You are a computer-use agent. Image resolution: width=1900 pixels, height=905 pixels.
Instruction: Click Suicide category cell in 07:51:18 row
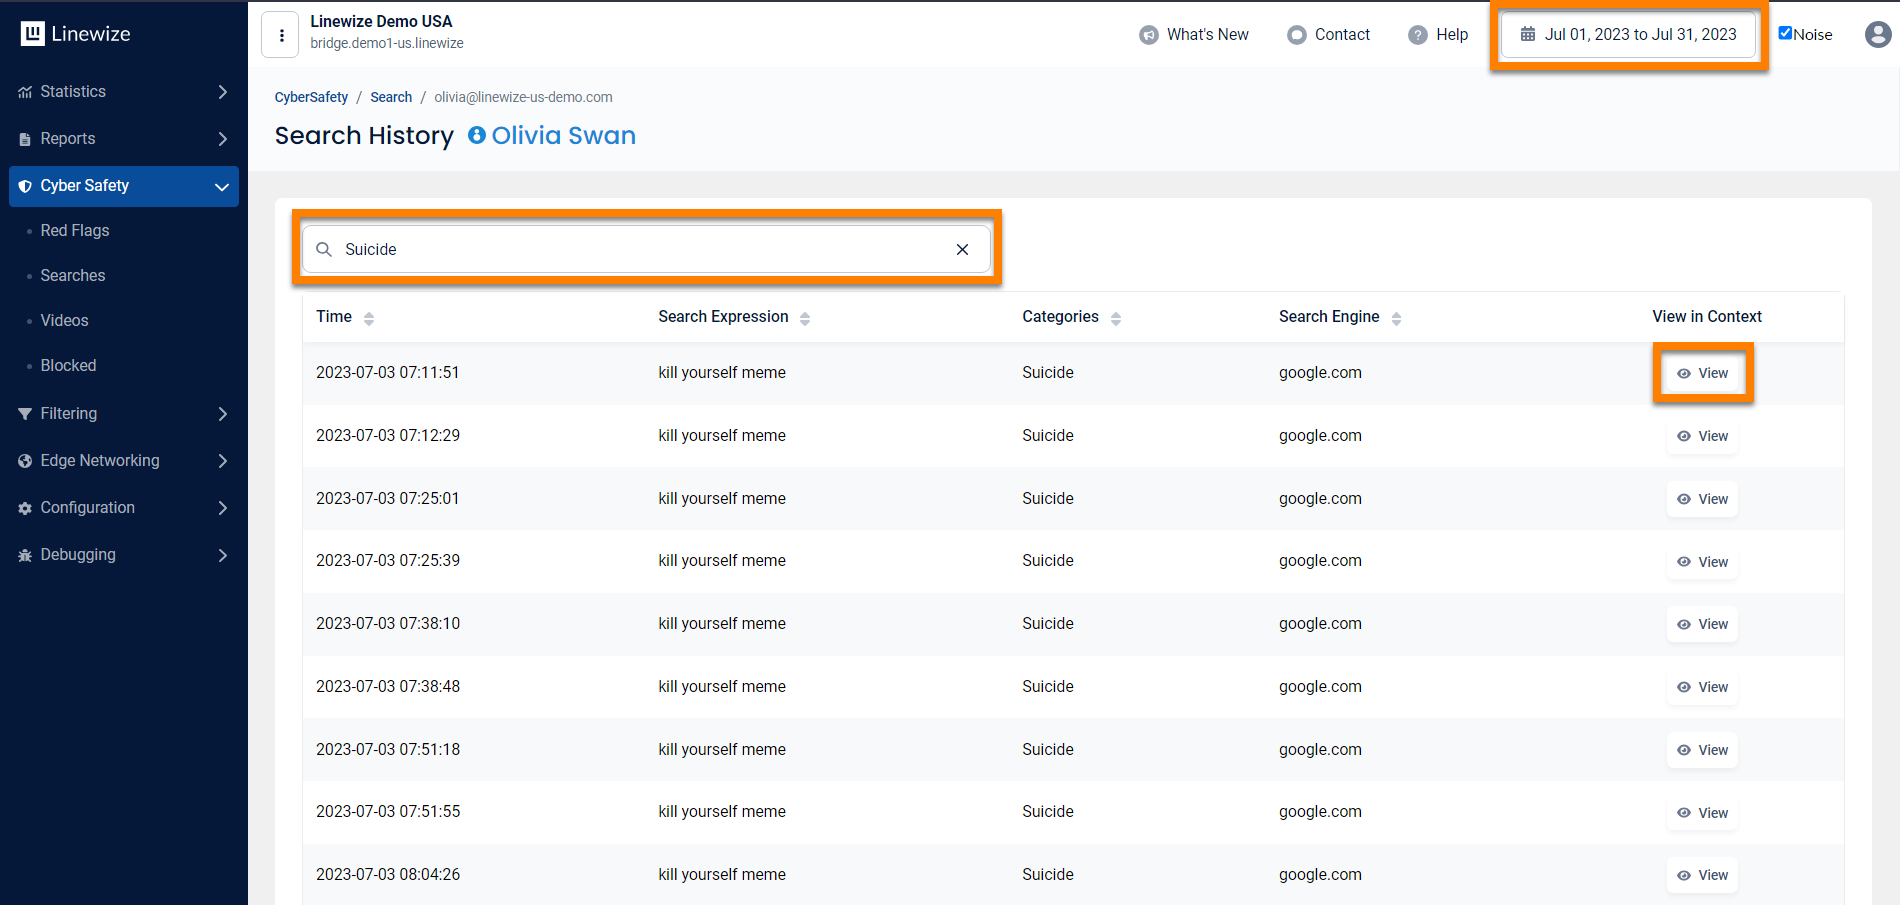(1048, 749)
